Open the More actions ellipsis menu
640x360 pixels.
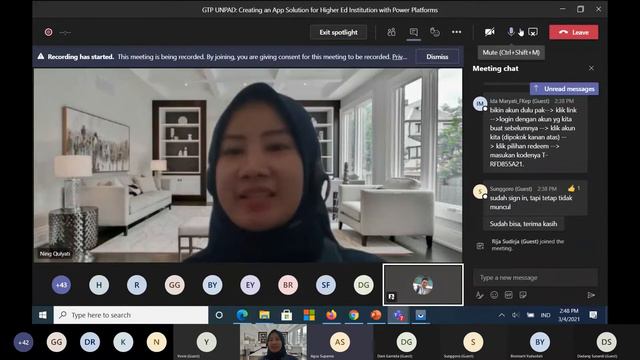click(457, 32)
